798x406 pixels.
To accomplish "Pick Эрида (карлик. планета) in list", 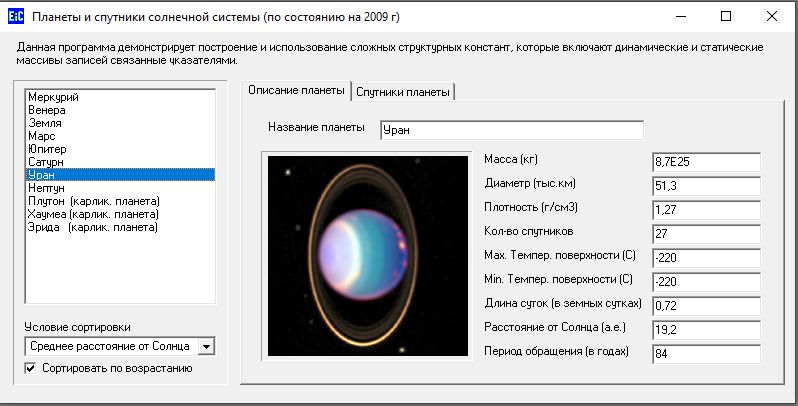I will [94, 227].
